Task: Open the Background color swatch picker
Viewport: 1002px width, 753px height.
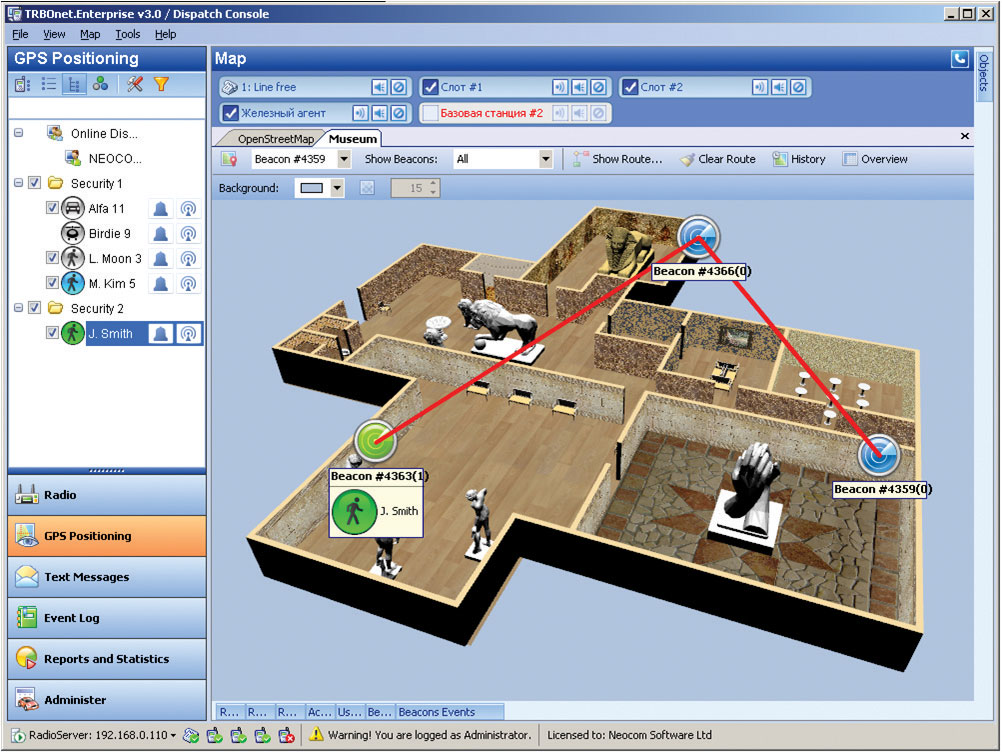Action: (x=337, y=188)
